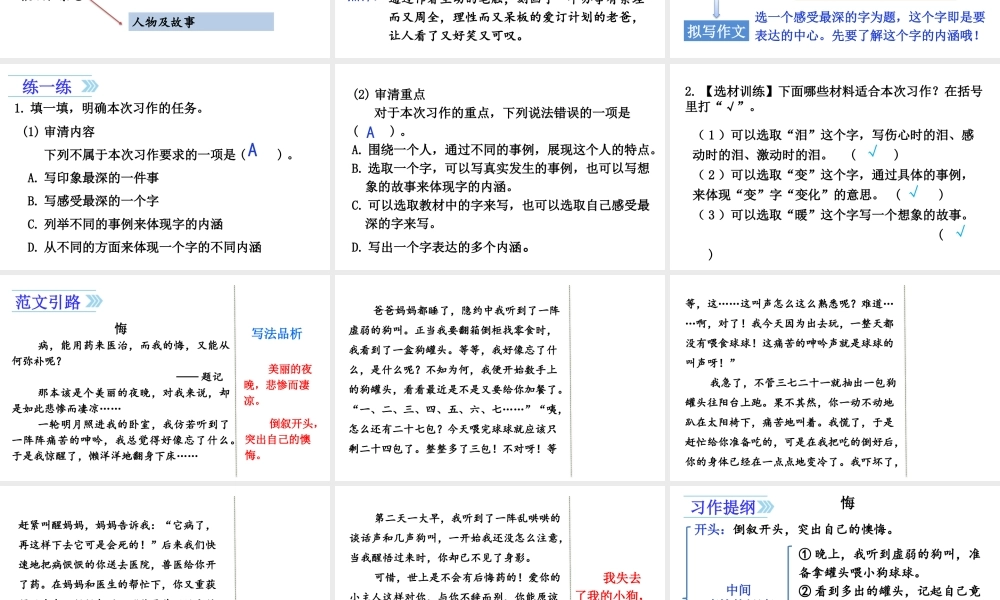Click outline item ① 晚上，我听到虚弱的狗叫
Viewport: 1000px width, 600px height.
click(x=889, y=563)
